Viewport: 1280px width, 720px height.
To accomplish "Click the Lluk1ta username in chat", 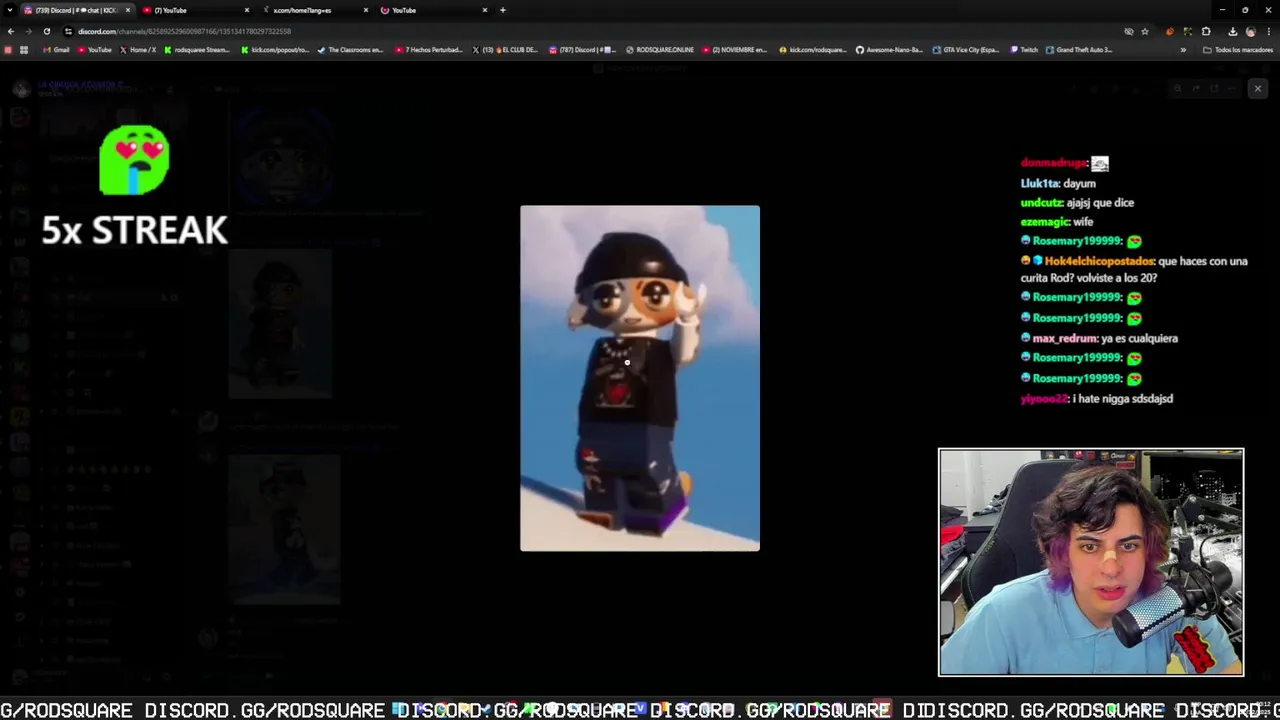I will click(x=1039, y=183).
